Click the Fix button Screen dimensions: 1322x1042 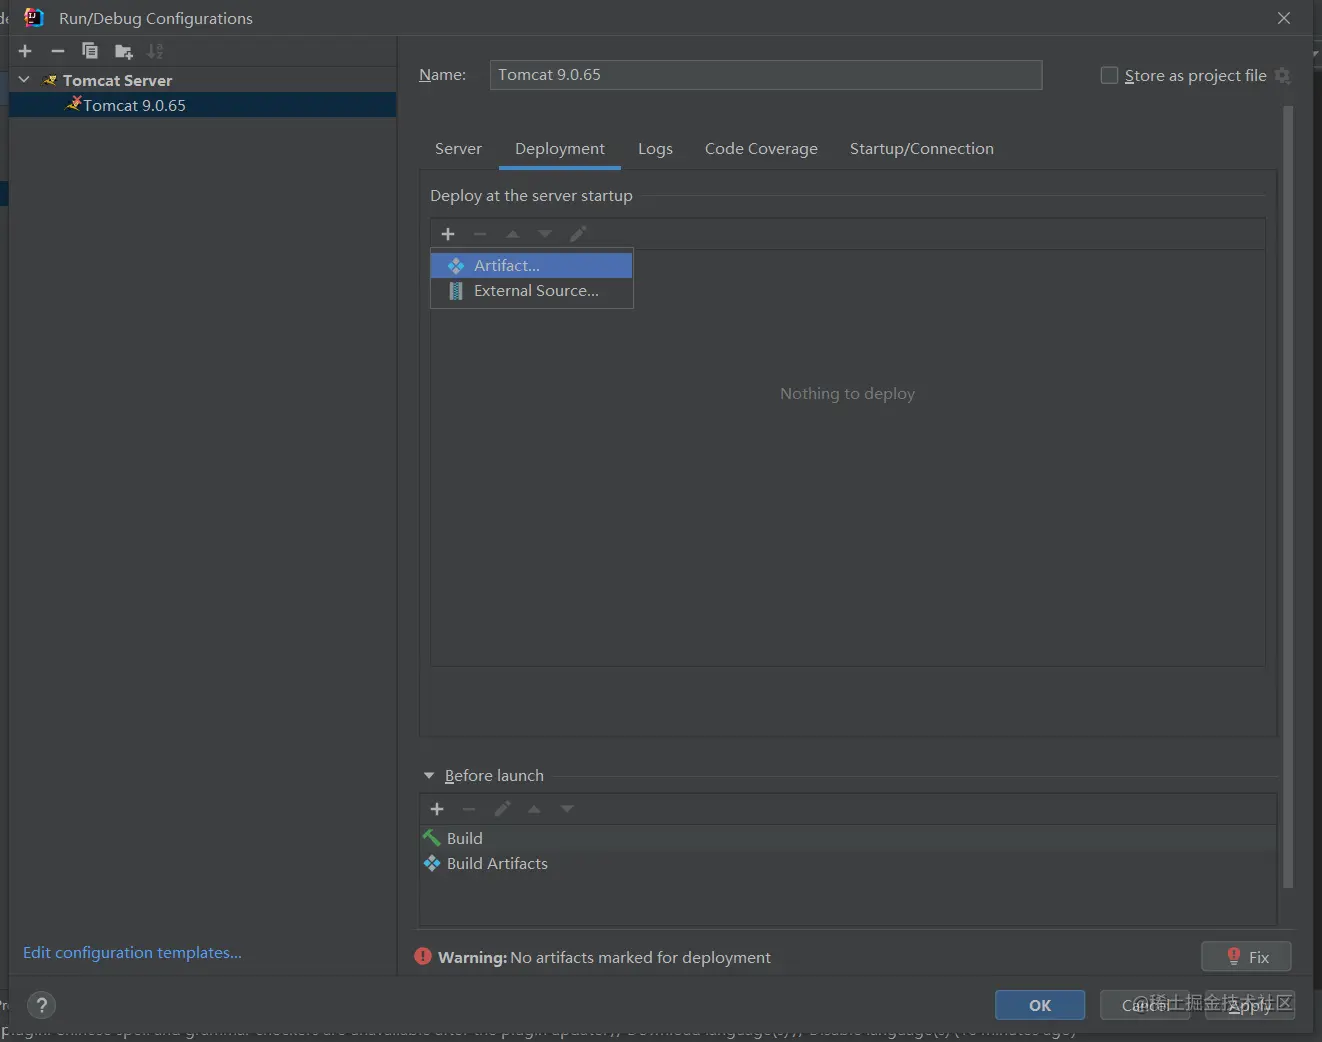1246,957
